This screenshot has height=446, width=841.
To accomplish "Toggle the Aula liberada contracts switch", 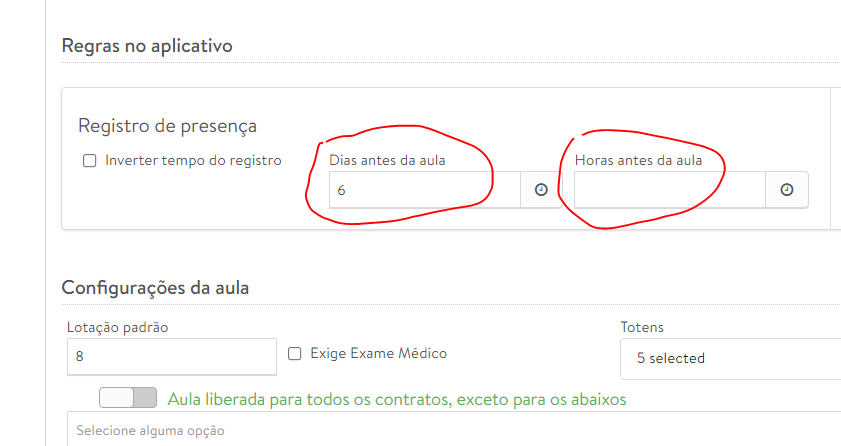I will tap(128, 398).
